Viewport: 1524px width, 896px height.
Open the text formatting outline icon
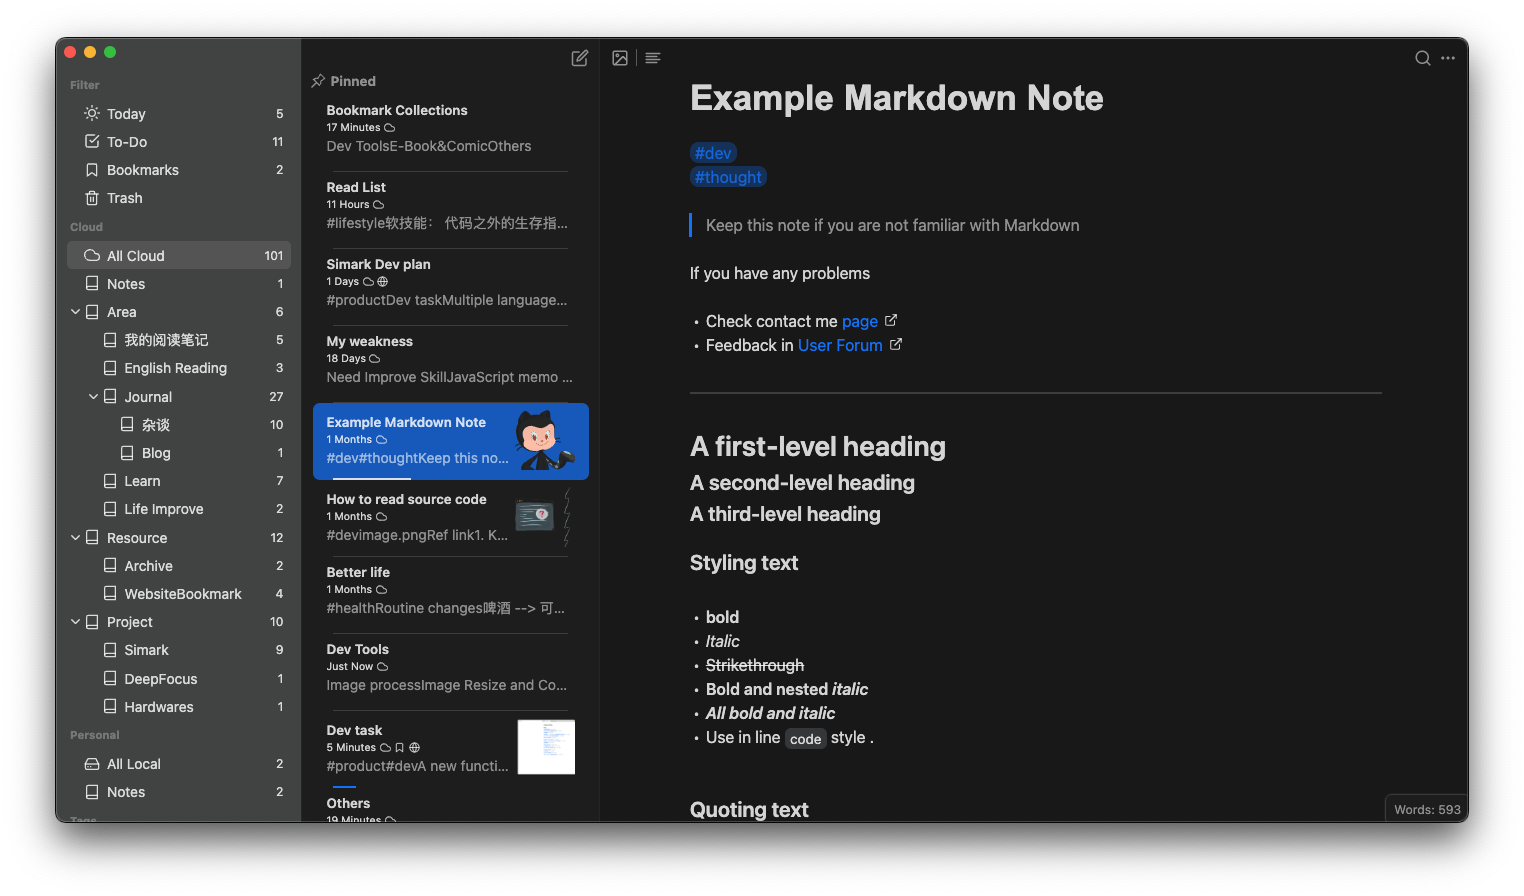pos(653,58)
